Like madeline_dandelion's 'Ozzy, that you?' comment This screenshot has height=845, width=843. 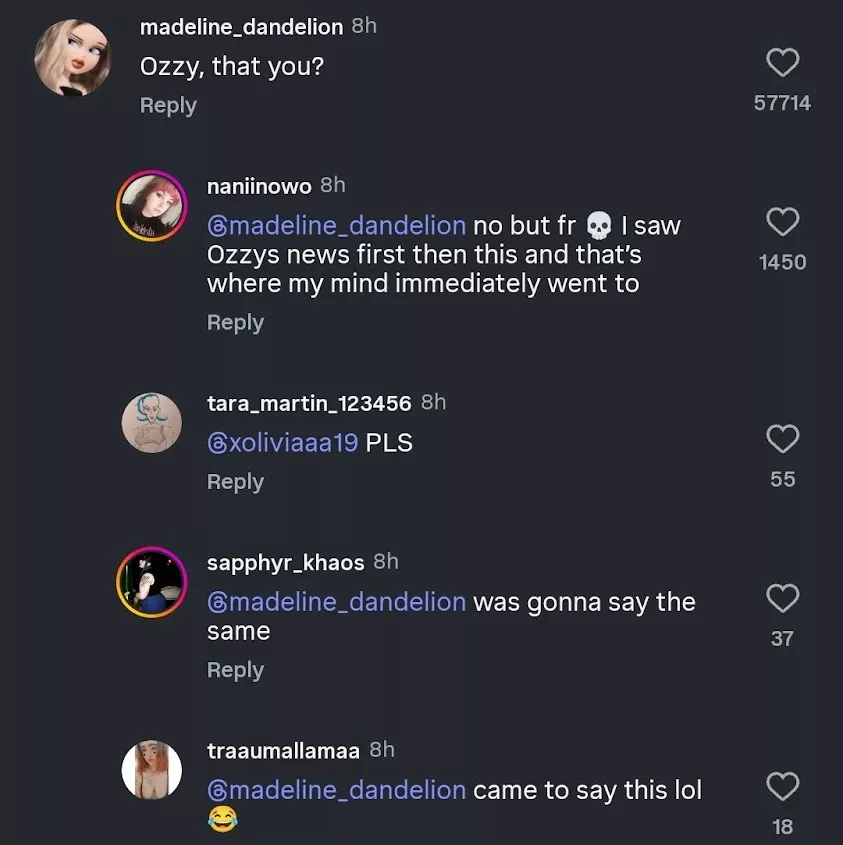tap(782, 64)
